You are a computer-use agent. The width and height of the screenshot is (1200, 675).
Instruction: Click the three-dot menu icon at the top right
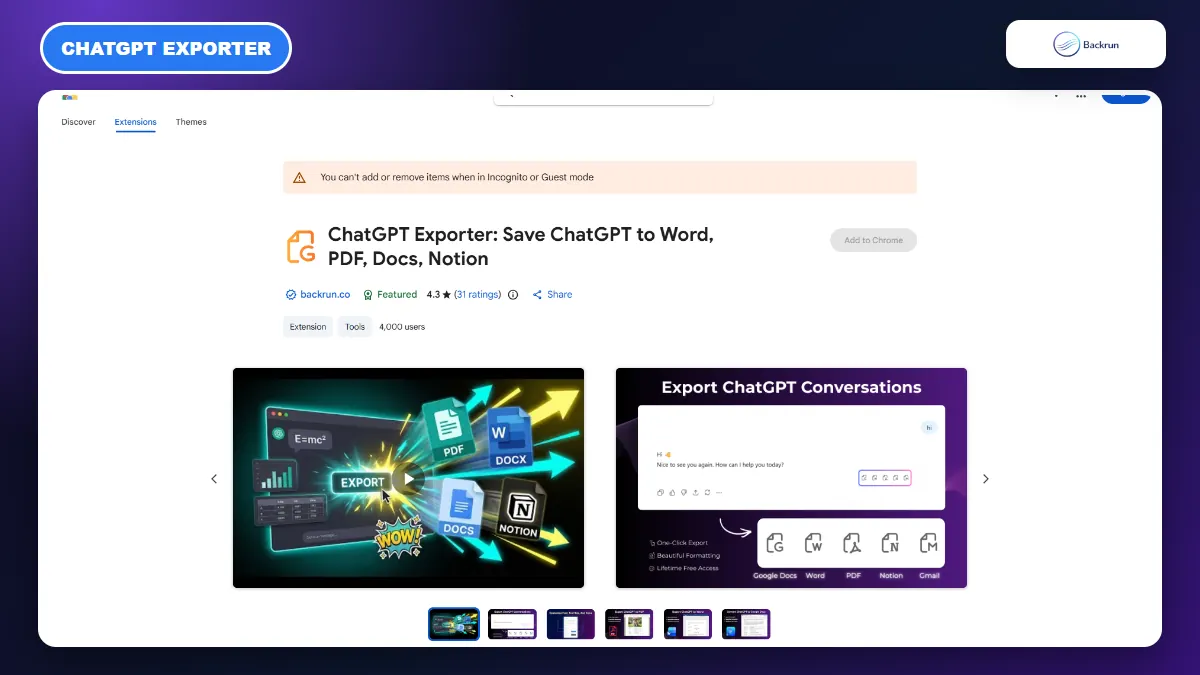coord(1081,96)
